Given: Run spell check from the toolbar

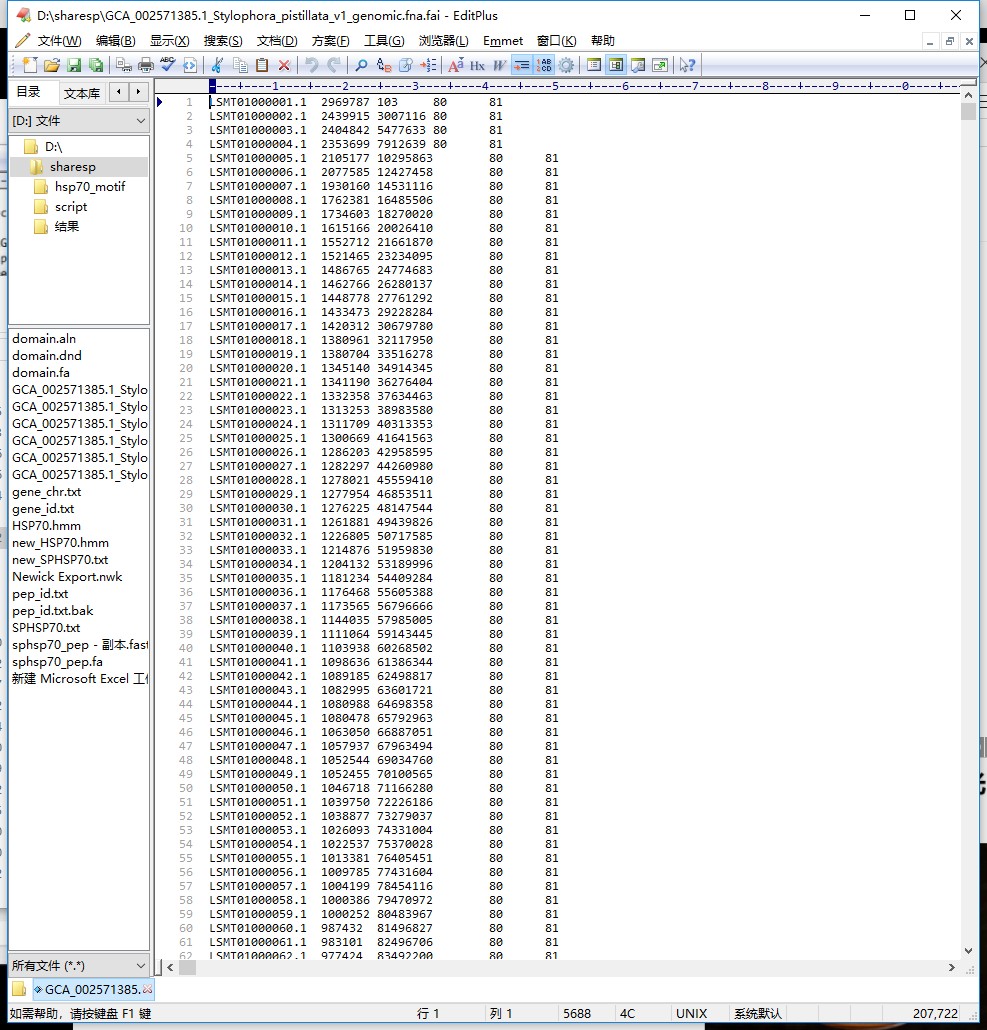Looking at the screenshot, I should pos(167,66).
